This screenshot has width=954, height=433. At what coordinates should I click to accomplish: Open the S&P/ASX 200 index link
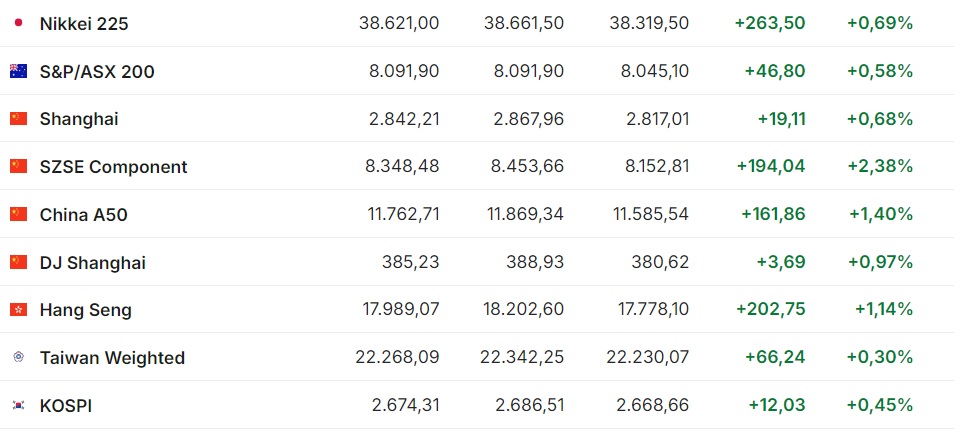coord(97,71)
